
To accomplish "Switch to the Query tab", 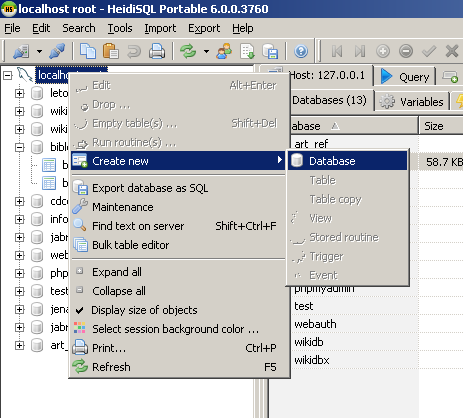I will pos(405,76).
